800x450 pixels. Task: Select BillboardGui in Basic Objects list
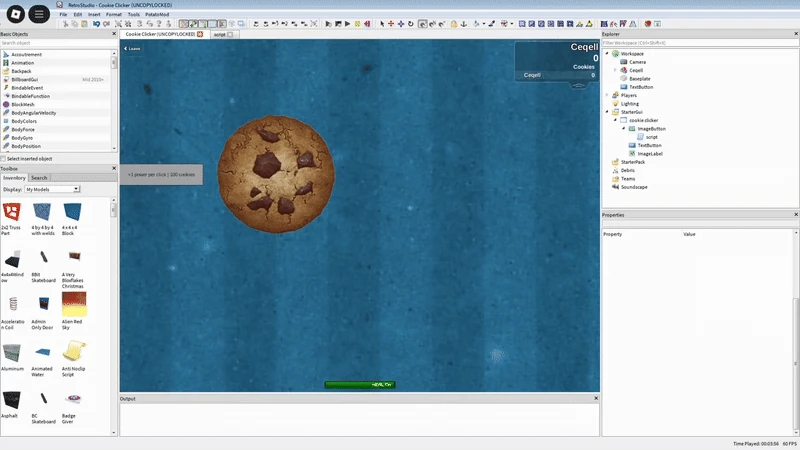24,80
